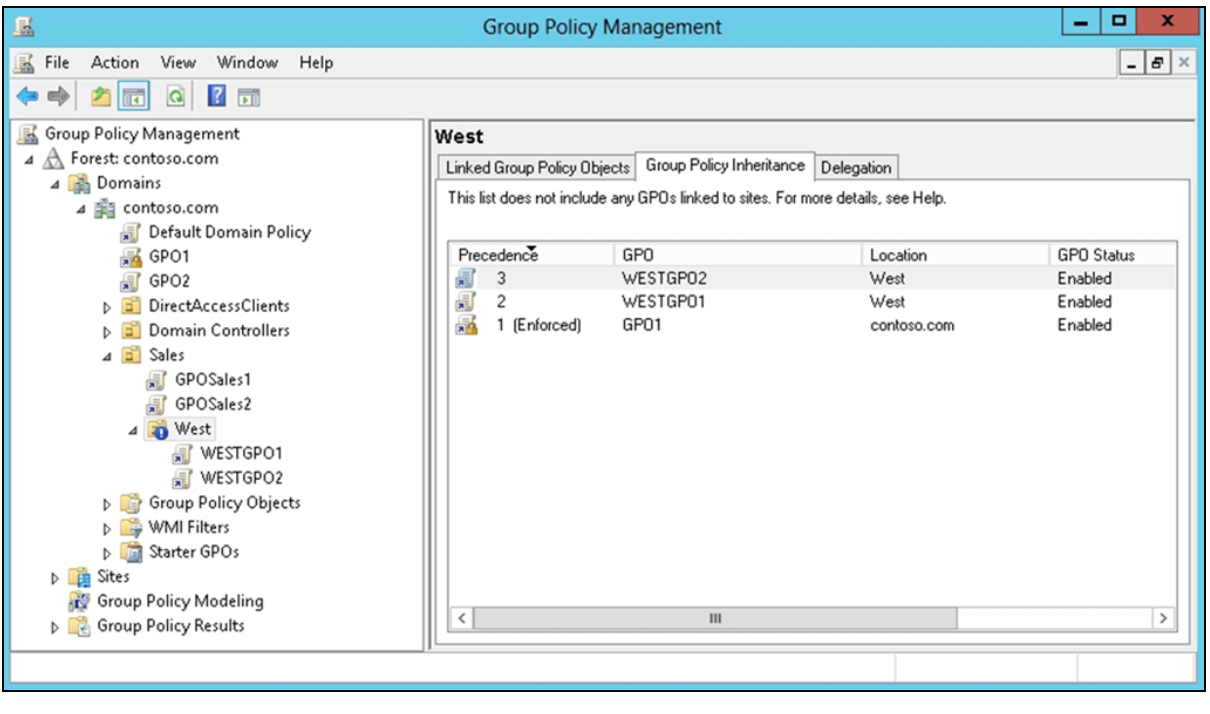This screenshot has width=1210, height=714.
Task: Select the Default Domain Policy GPO link icon
Action: click(x=129, y=232)
